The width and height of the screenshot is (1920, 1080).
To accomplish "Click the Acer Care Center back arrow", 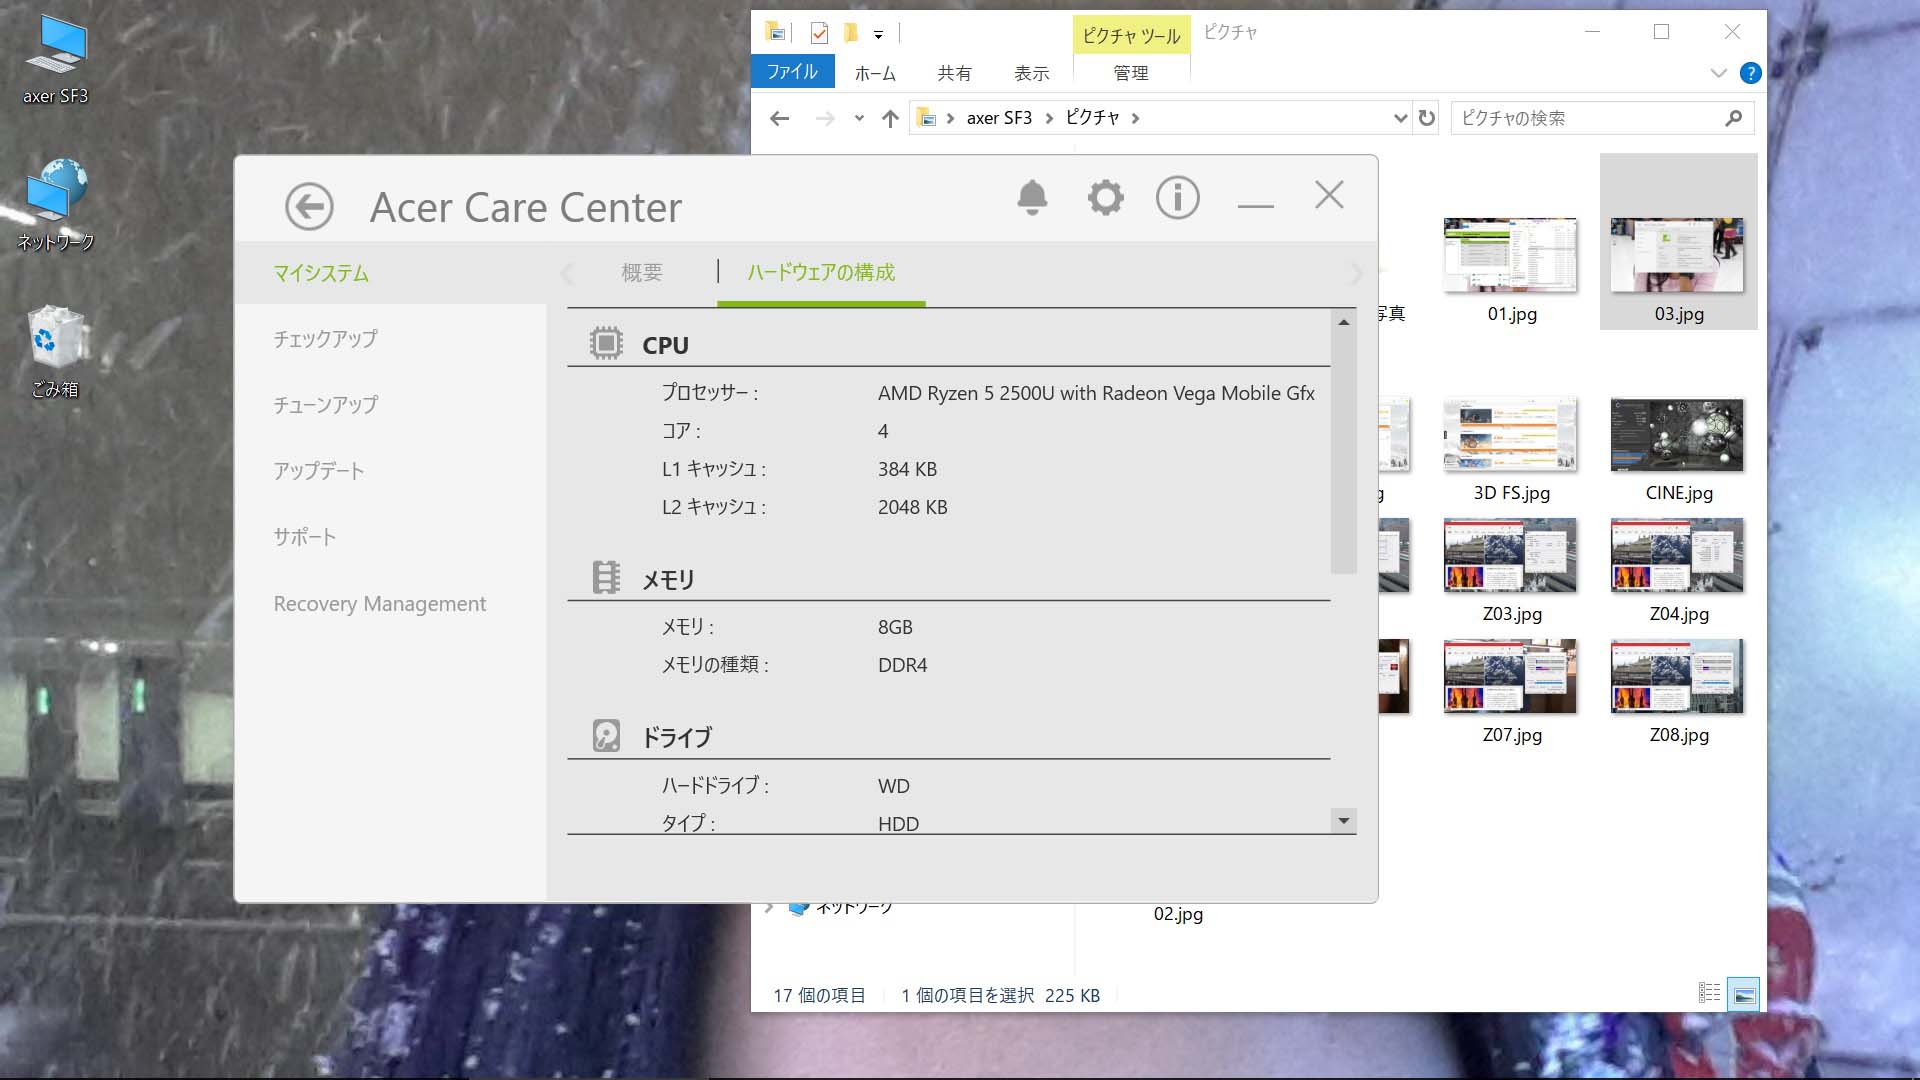I will (309, 207).
